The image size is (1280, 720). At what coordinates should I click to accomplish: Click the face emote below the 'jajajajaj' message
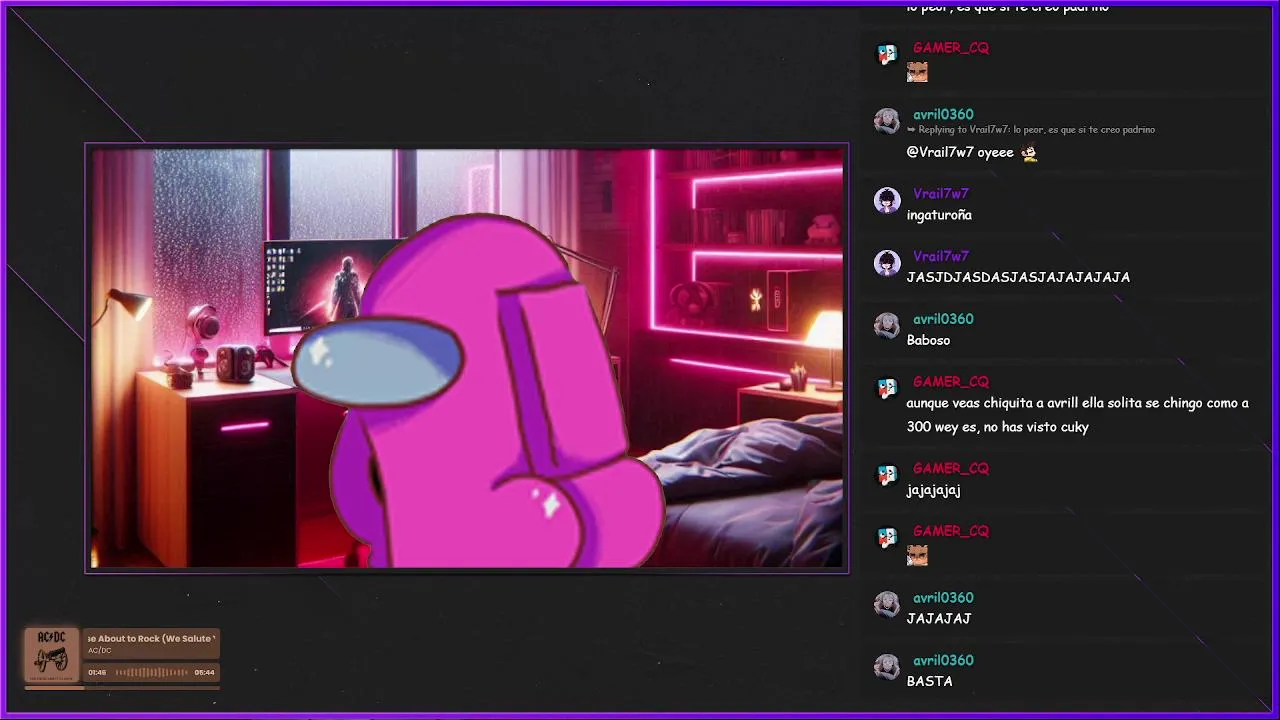(917, 555)
